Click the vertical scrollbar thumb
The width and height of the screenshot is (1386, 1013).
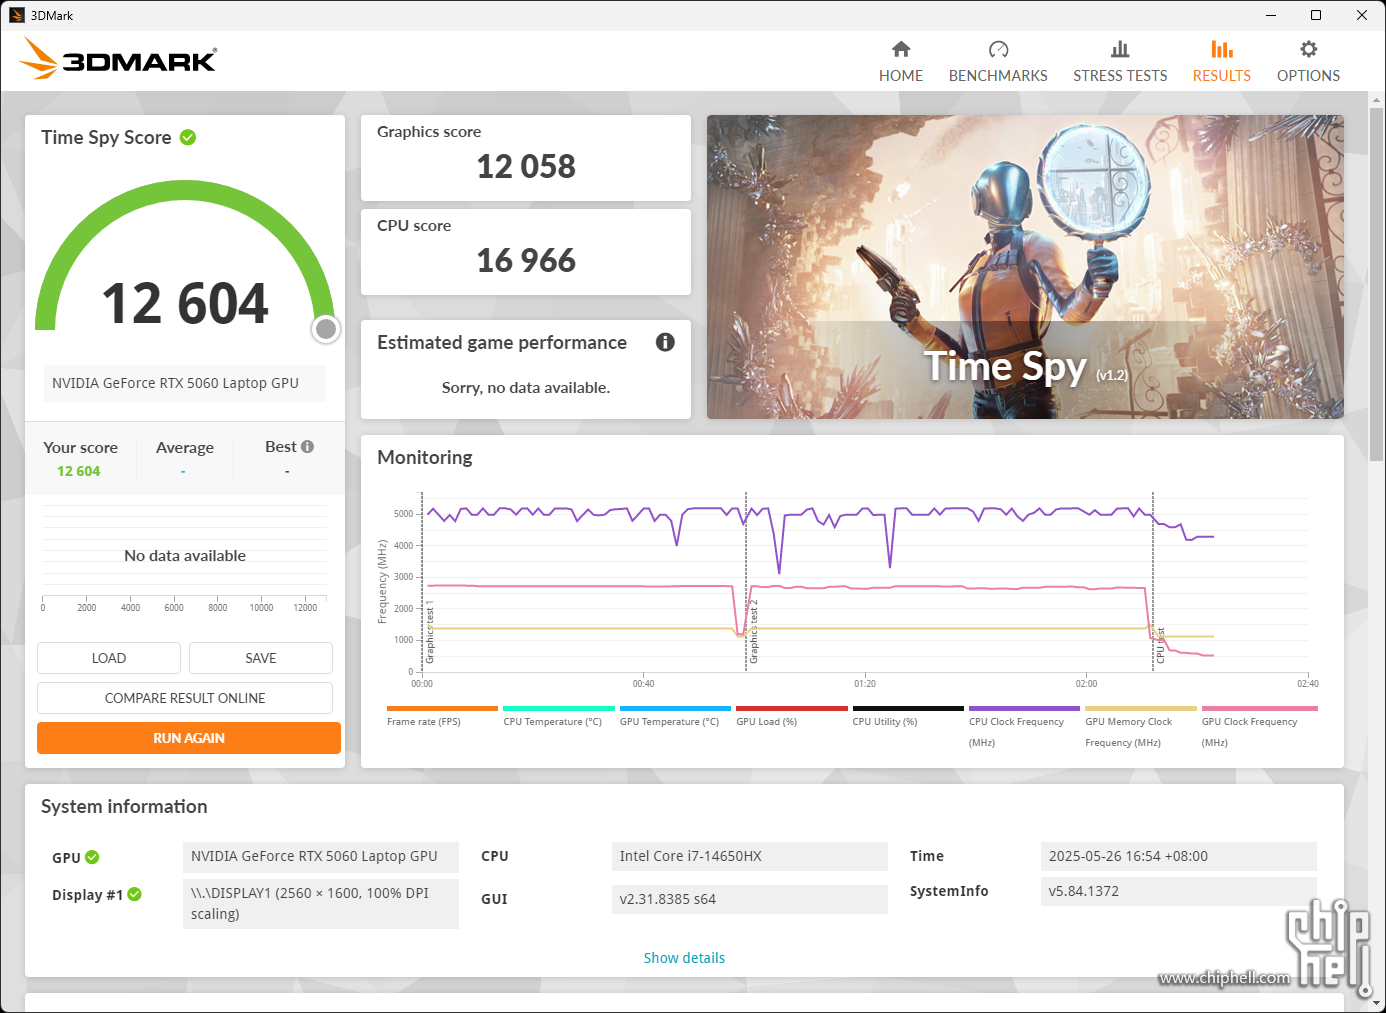tap(1377, 285)
